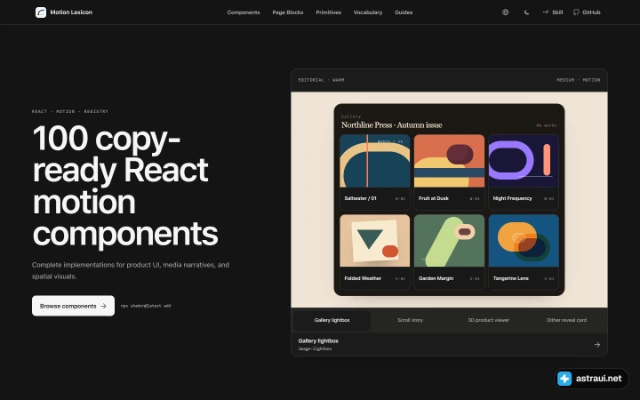The image size is (640, 400).
Task: Open the Vocabulary nav link
Action: coord(368,12)
